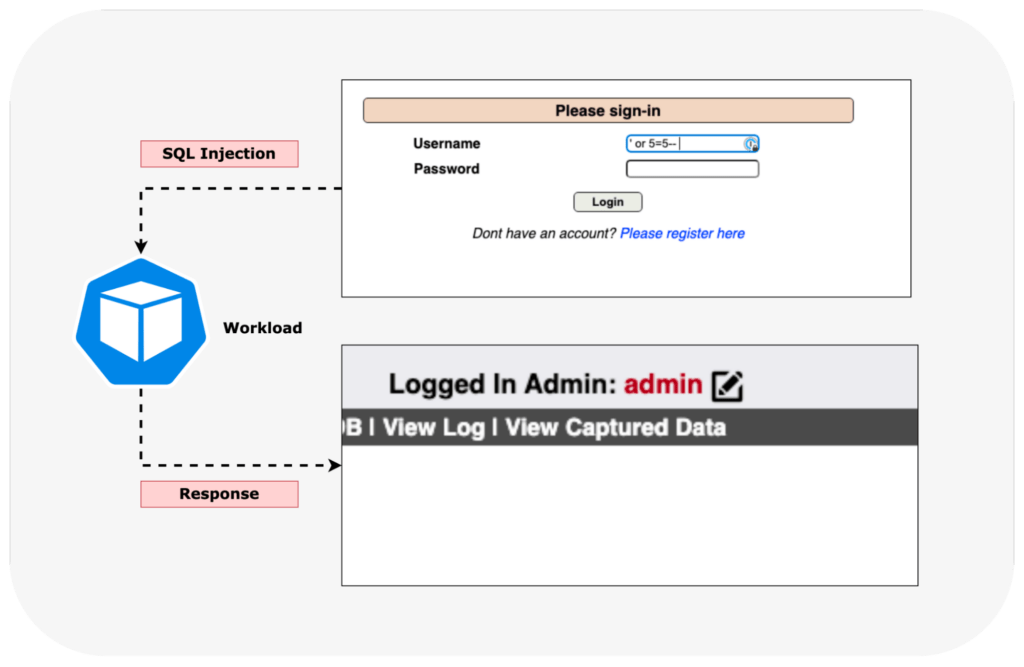1024x667 pixels.
Task: Click the password manager icon in Username field
Action: [x=751, y=143]
